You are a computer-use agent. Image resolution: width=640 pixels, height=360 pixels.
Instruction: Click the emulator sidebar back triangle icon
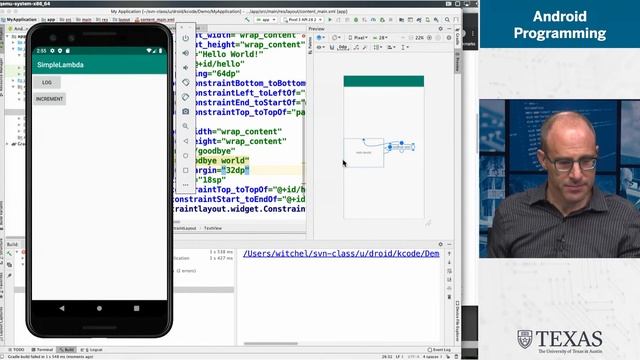pyautogui.click(x=186, y=141)
